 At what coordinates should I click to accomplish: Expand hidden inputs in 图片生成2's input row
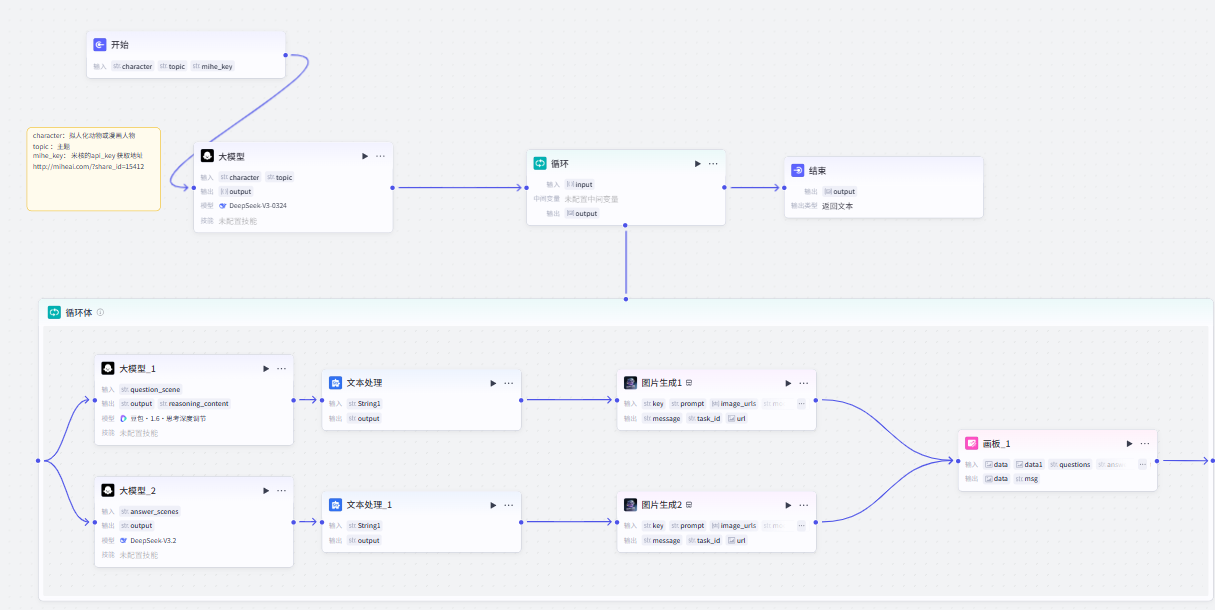[801, 526]
